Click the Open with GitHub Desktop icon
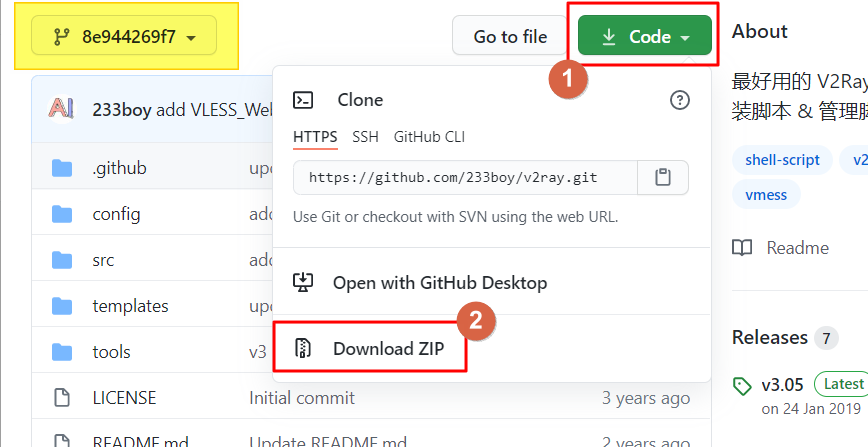 click(303, 283)
